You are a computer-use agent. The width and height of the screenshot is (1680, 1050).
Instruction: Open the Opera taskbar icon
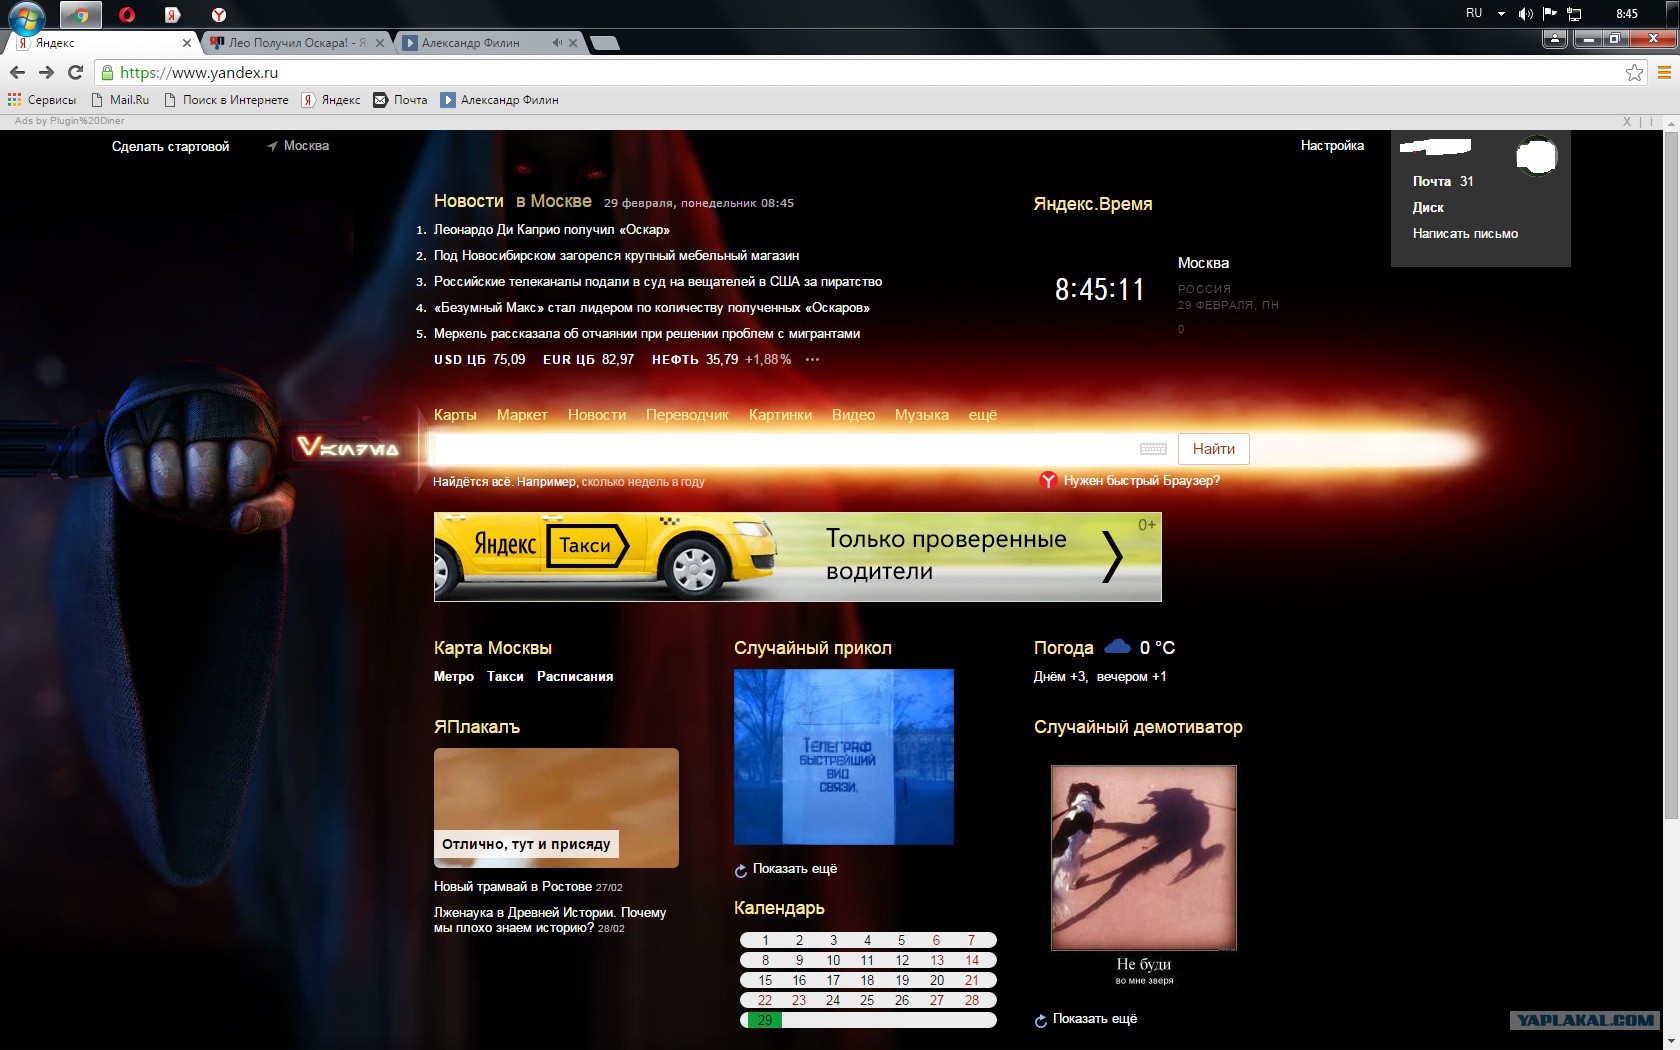127,14
